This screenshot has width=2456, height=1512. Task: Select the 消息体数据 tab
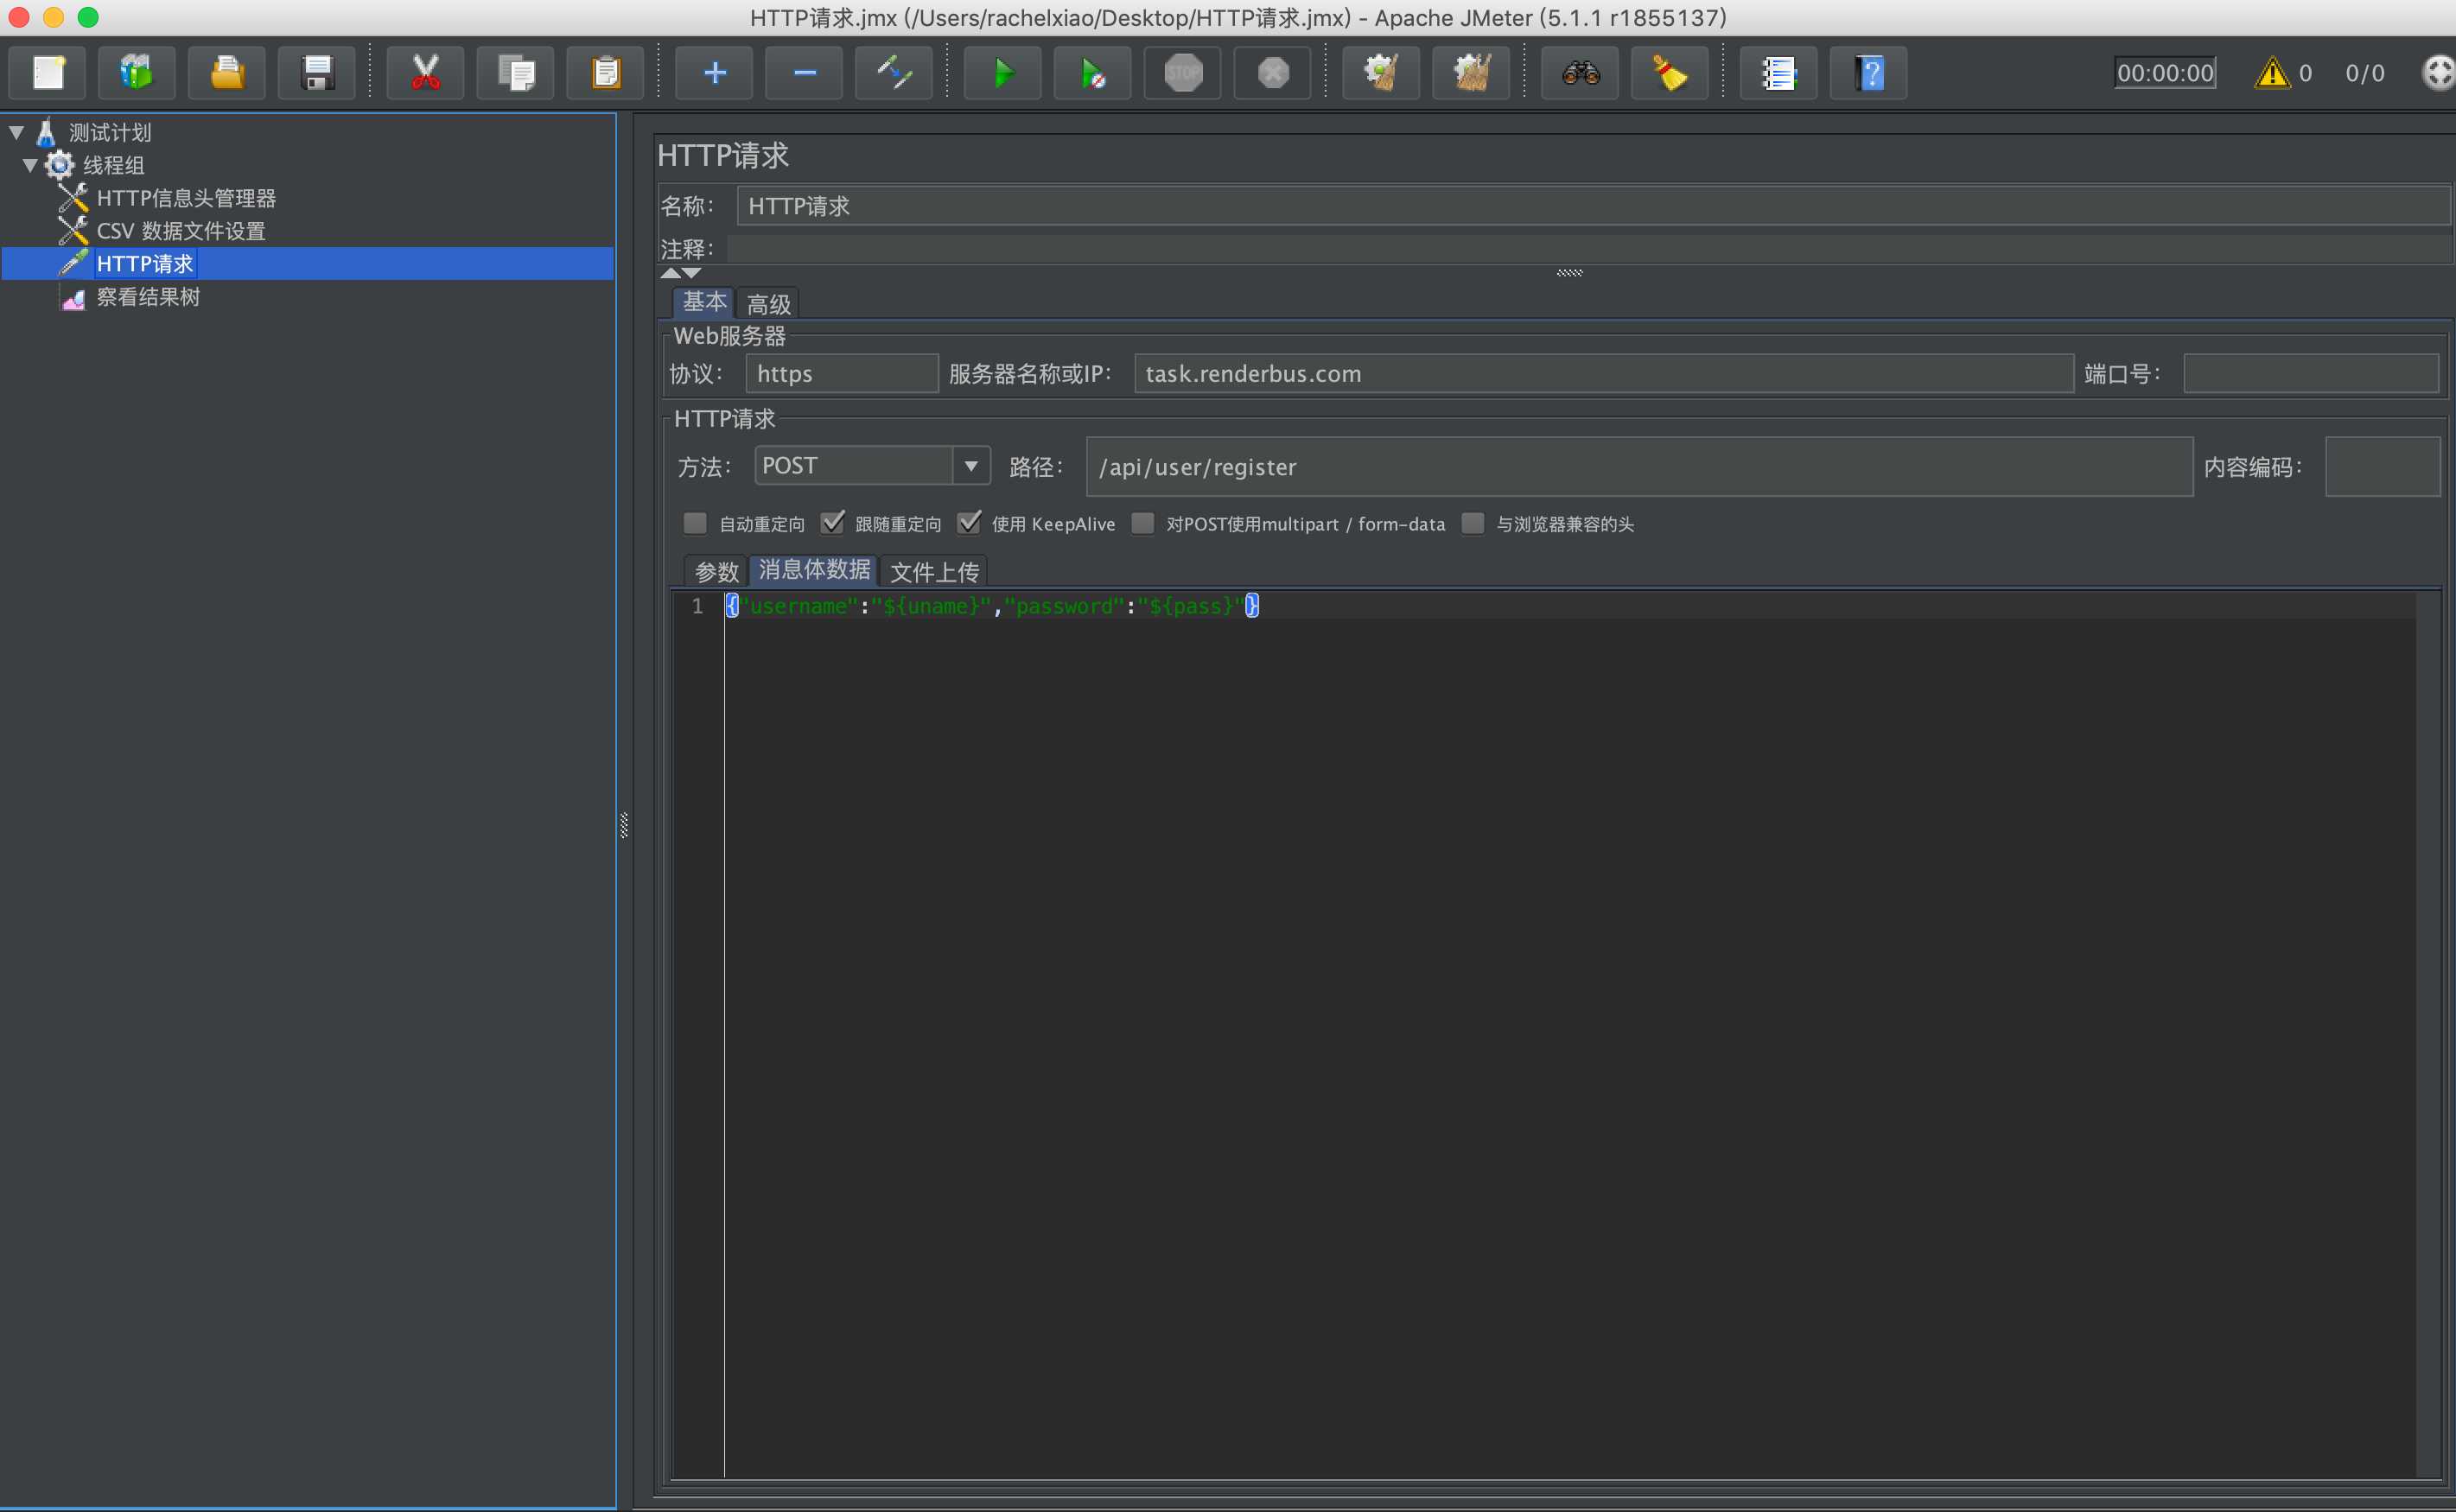814,570
